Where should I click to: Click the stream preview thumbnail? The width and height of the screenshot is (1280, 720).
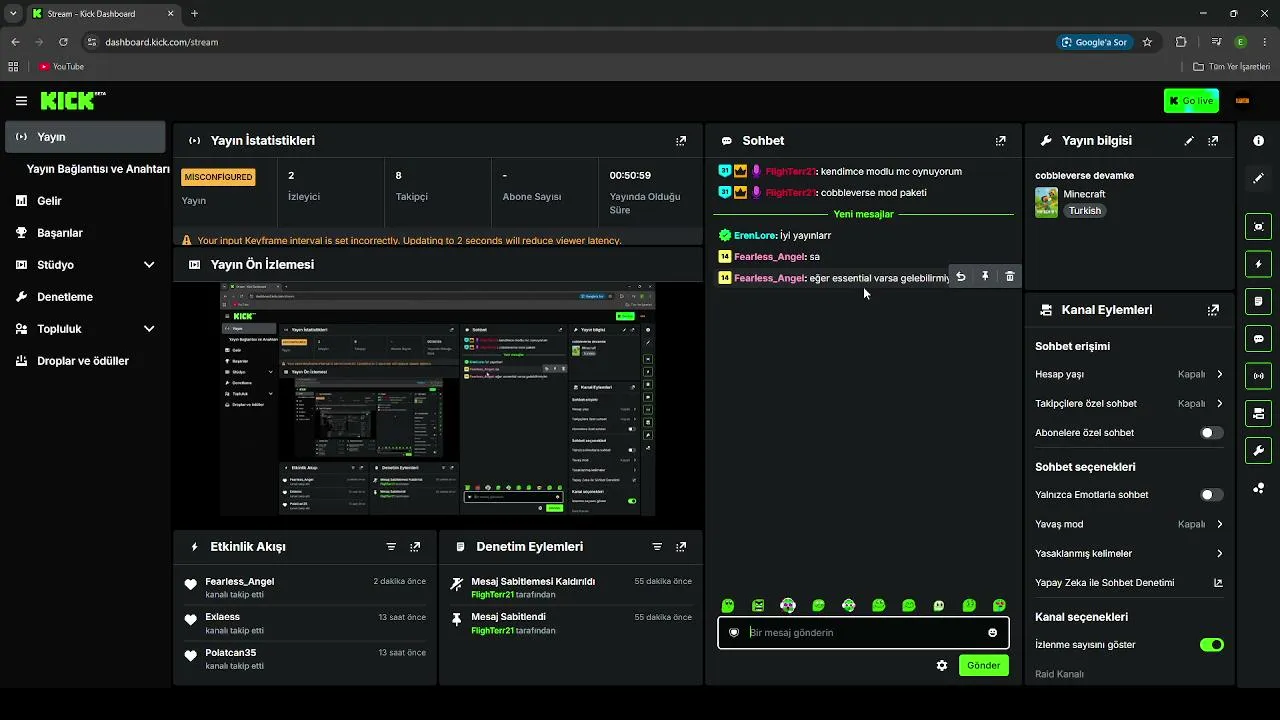[x=438, y=399]
